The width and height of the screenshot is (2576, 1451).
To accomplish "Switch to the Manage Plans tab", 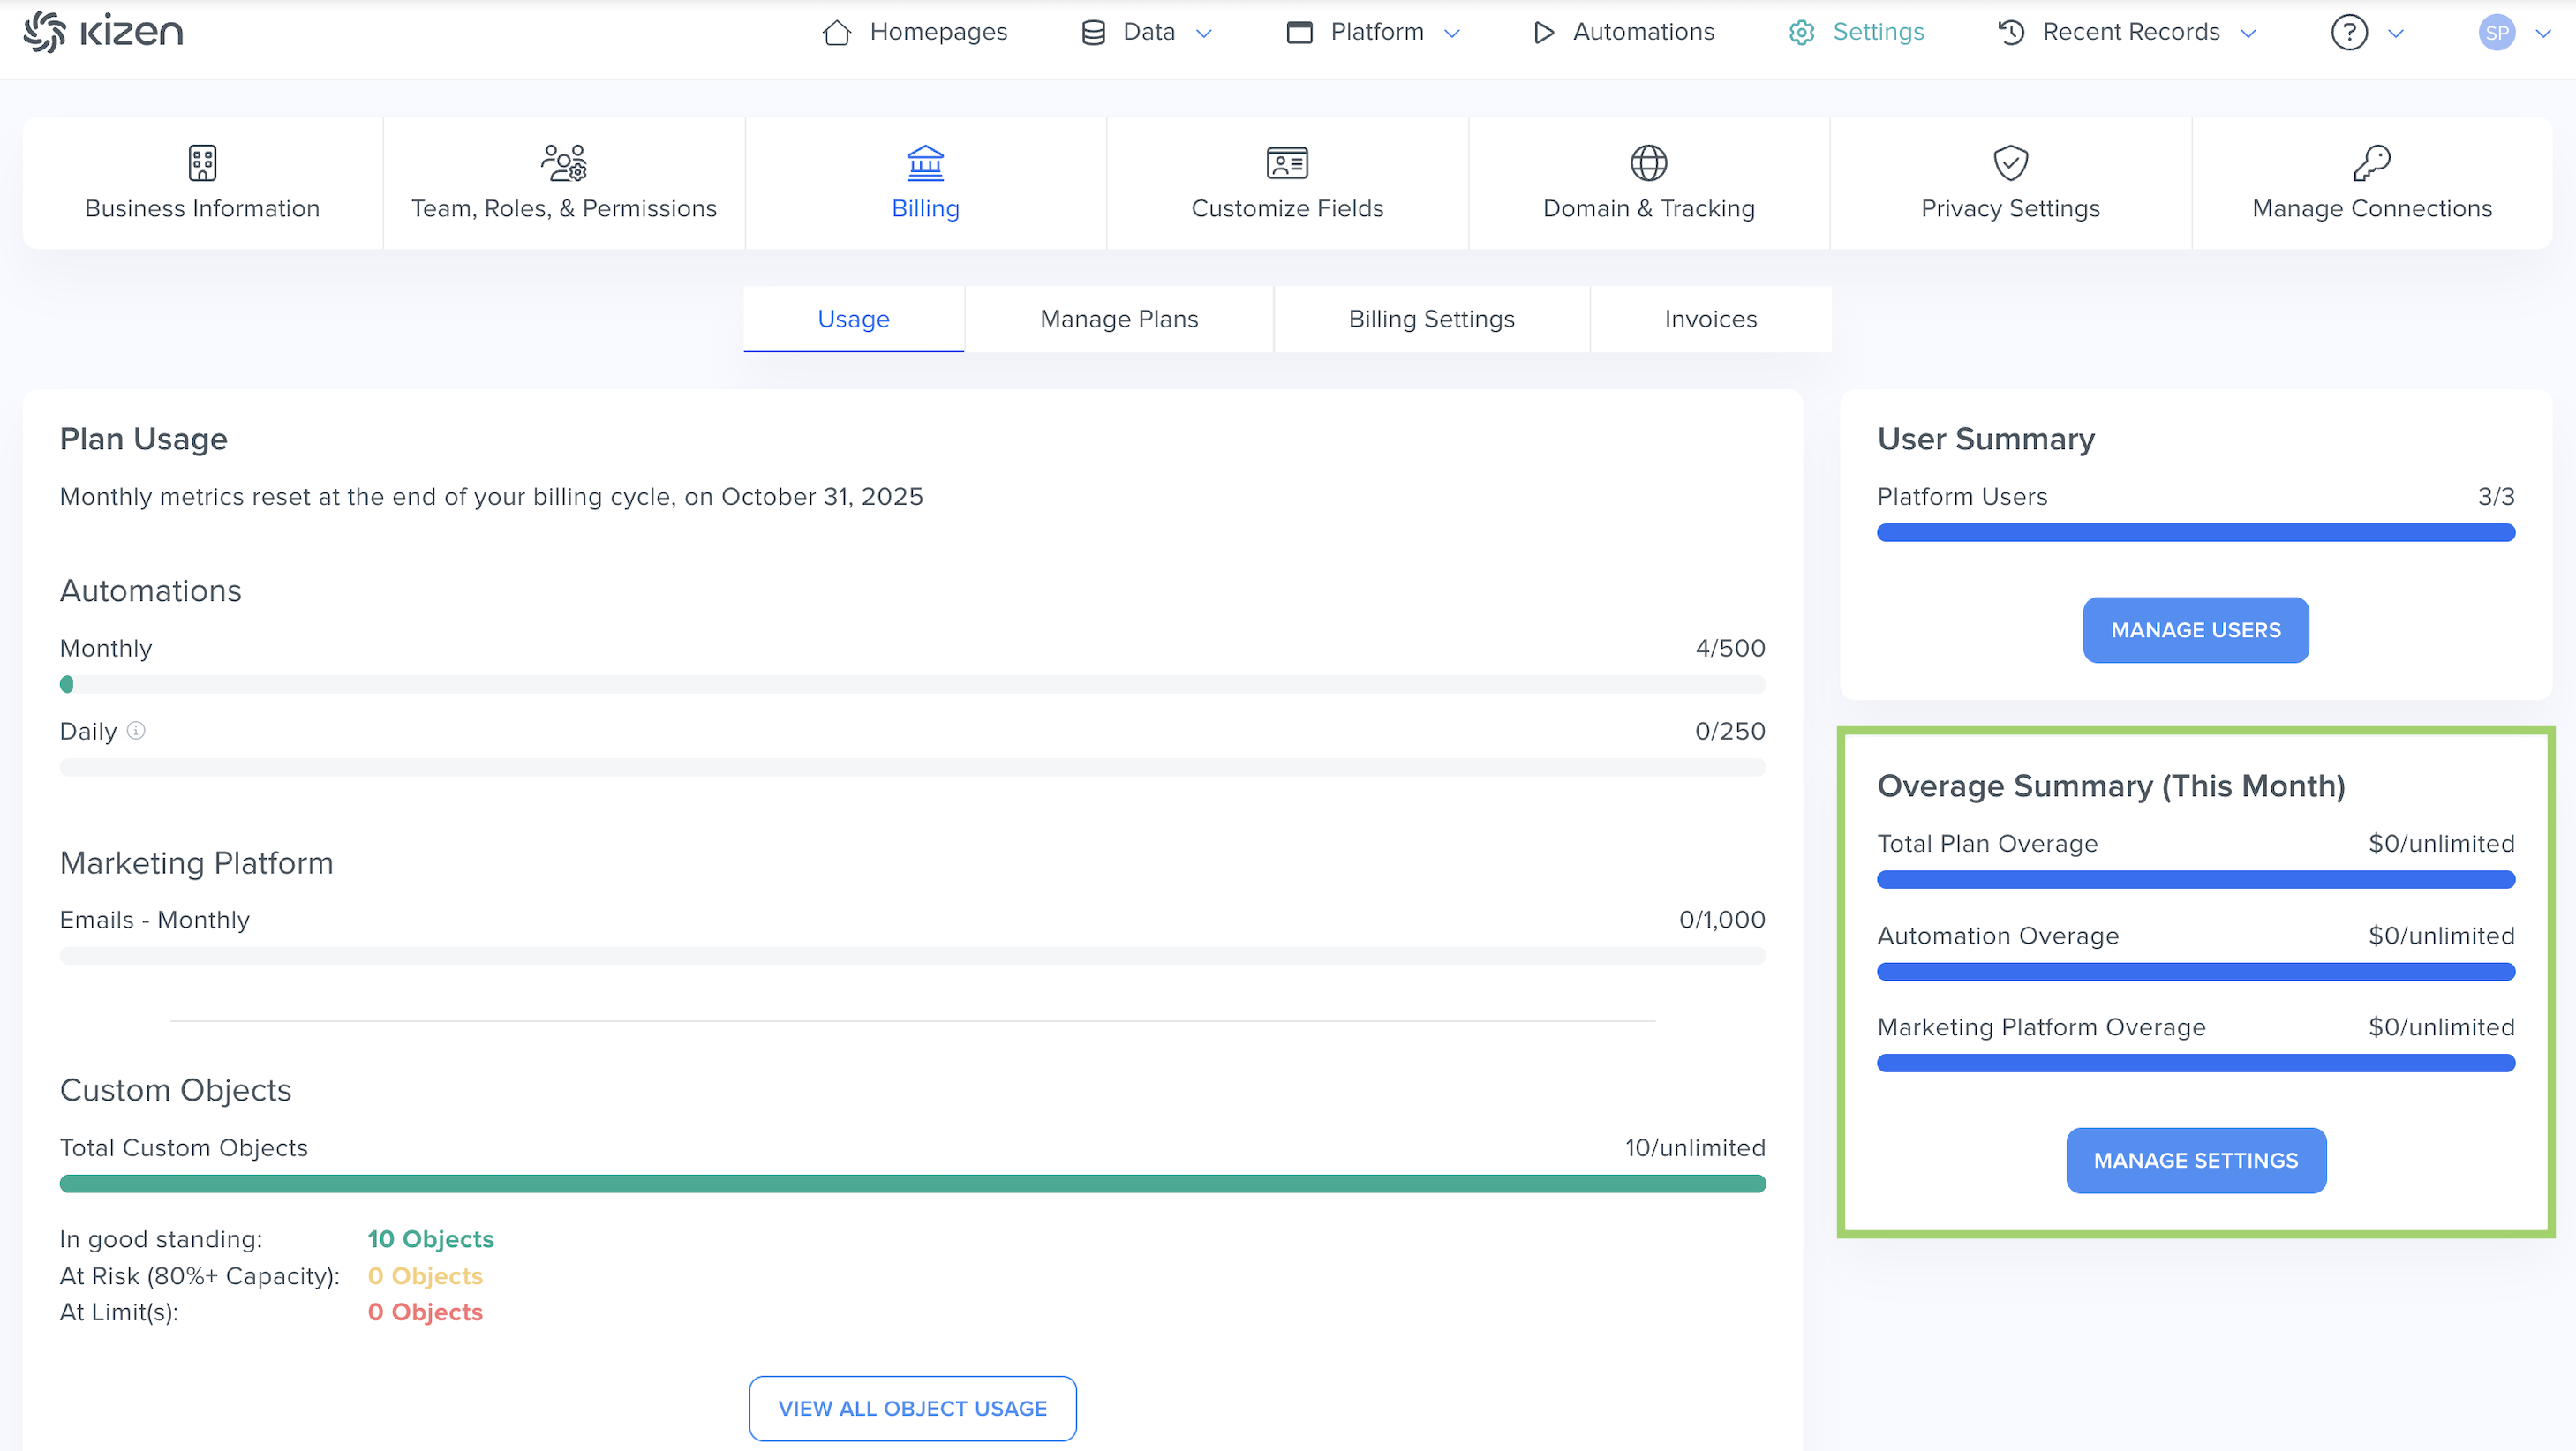I will click(x=1118, y=319).
